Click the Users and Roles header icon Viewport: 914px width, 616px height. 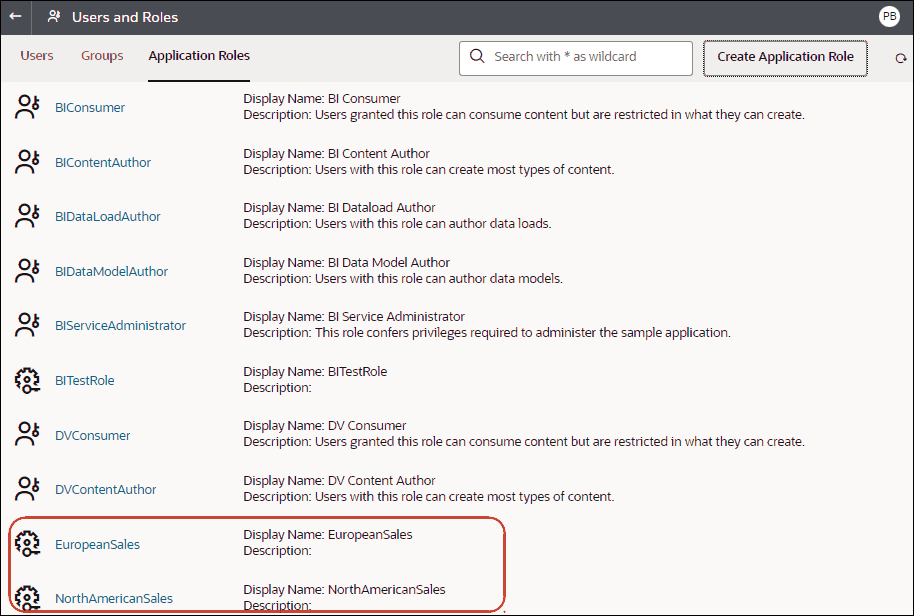[x=54, y=16]
